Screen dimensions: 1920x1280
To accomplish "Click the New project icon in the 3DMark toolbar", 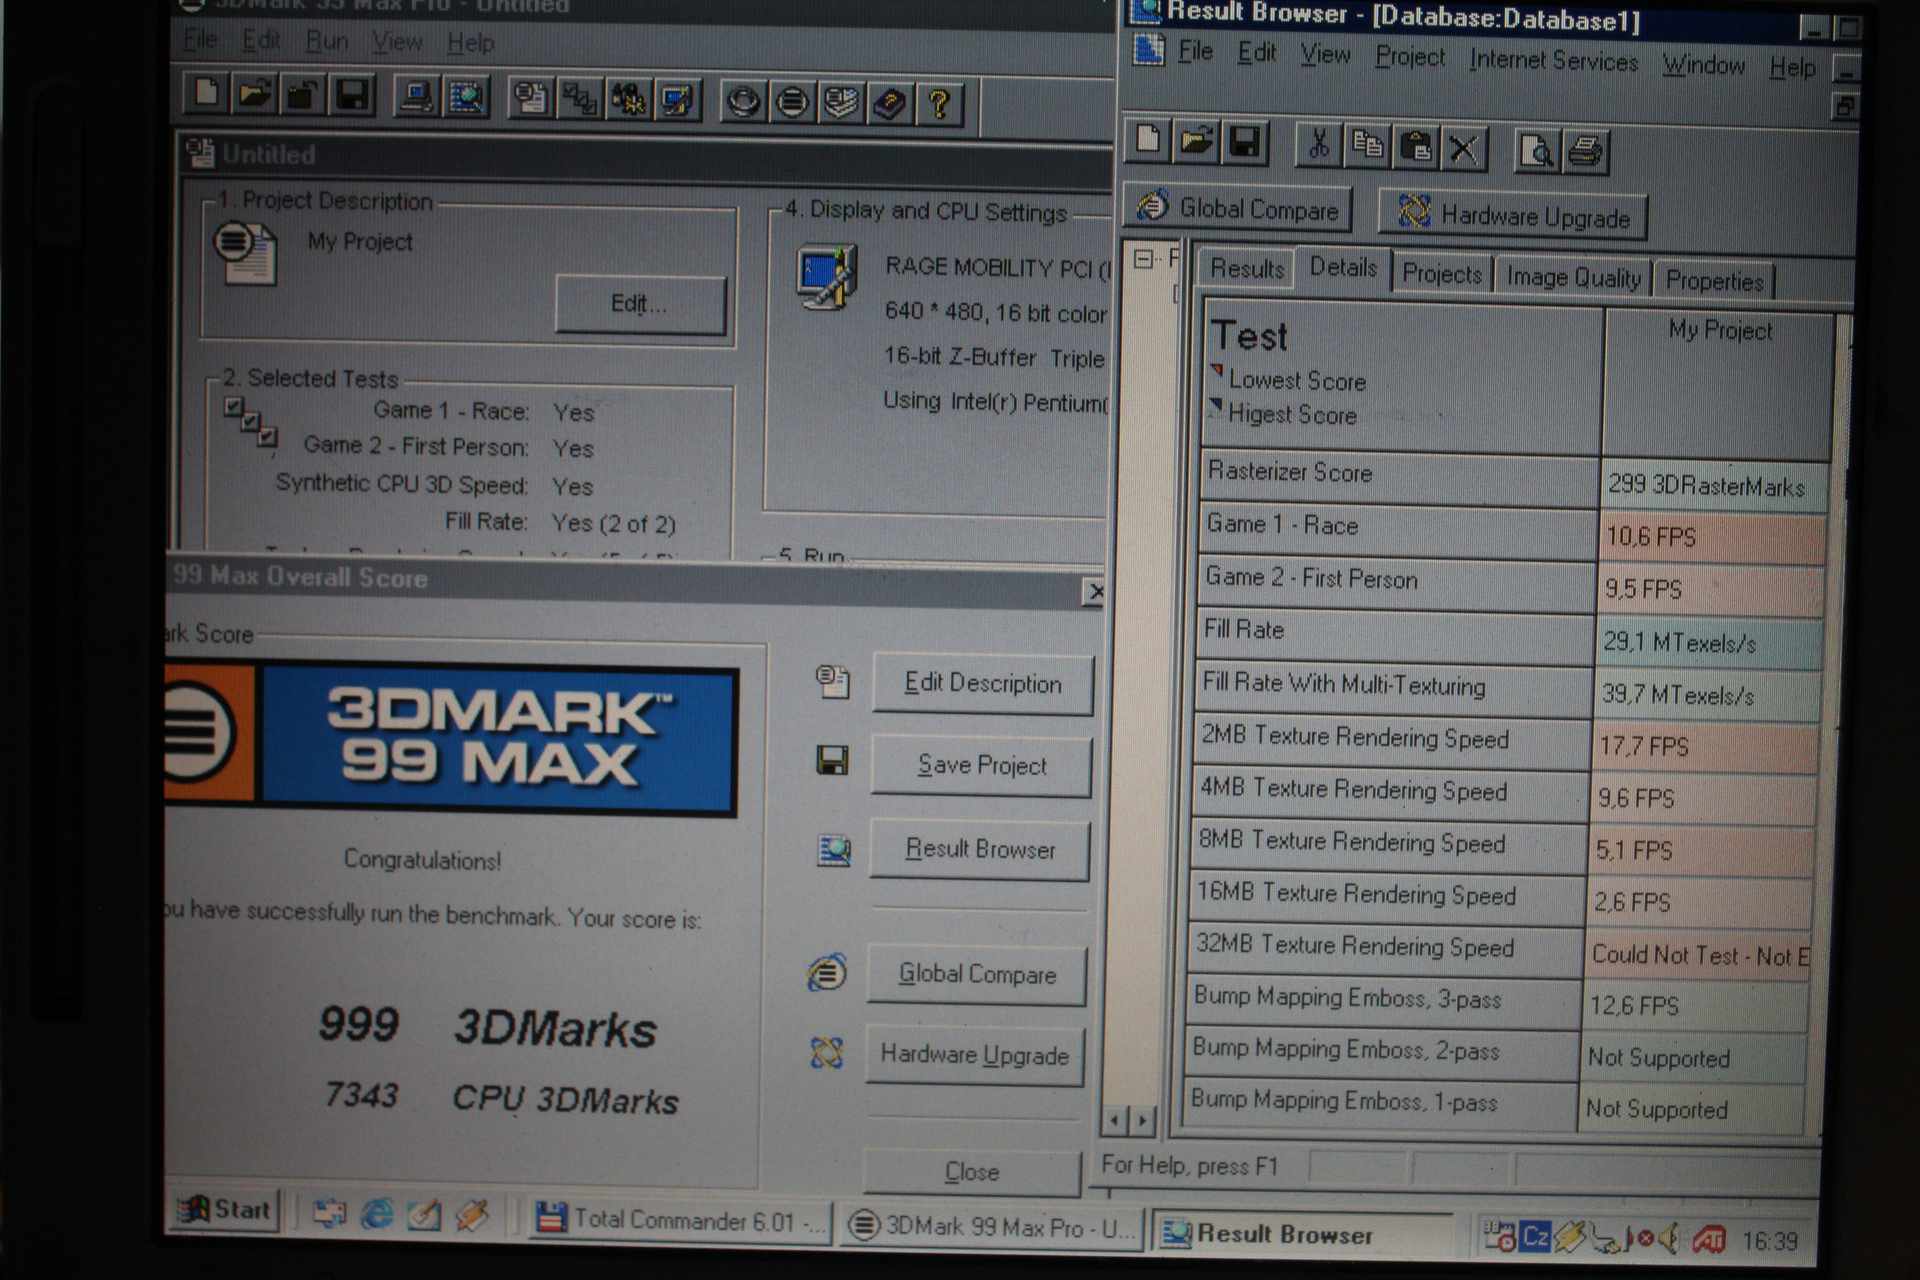I will [x=208, y=94].
